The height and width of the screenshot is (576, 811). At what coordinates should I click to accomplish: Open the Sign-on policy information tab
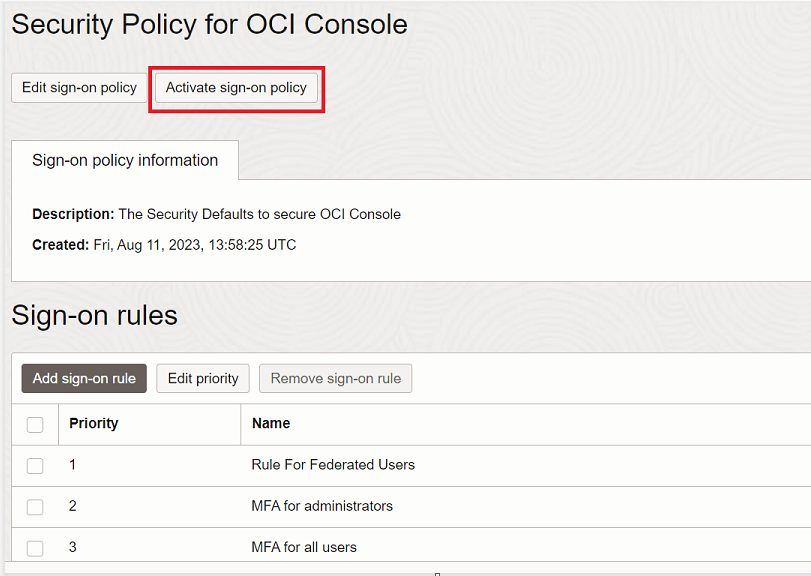point(125,160)
